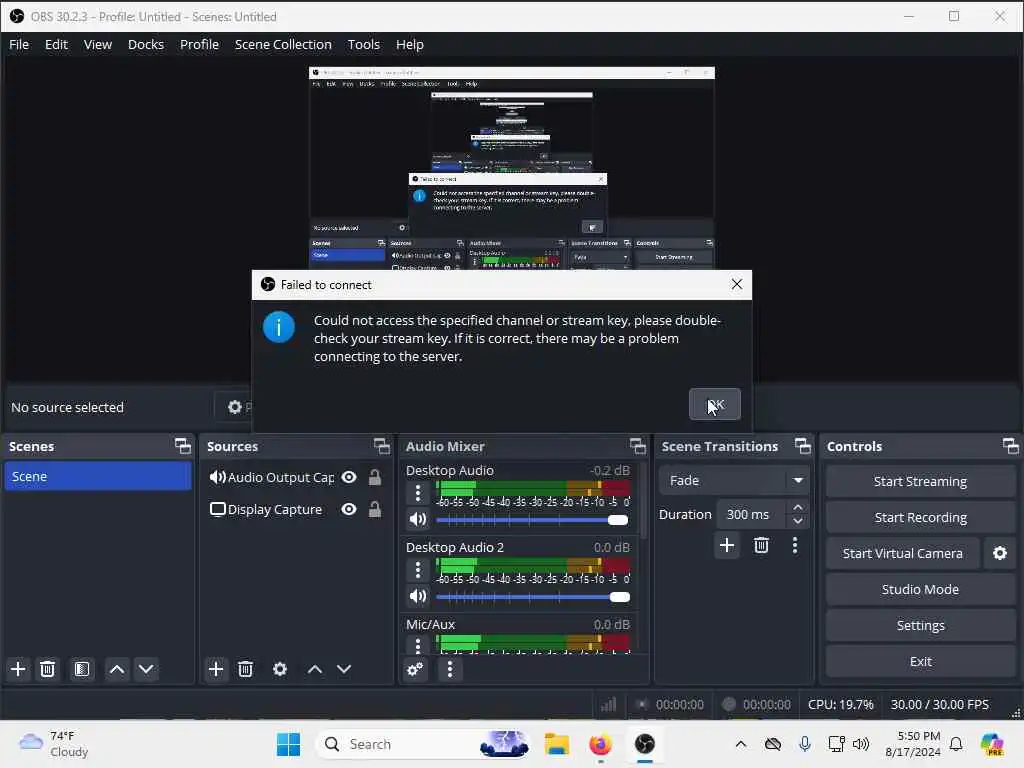Mute Desktop Audio 2 speaker button
The height and width of the screenshot is (768, 1024).
pos(418,596)
